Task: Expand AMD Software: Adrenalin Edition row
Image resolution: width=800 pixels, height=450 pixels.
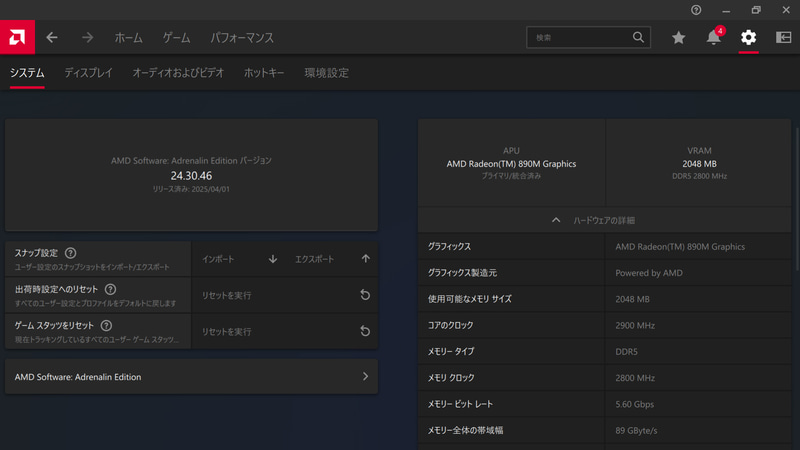Action: click(191, 377)
